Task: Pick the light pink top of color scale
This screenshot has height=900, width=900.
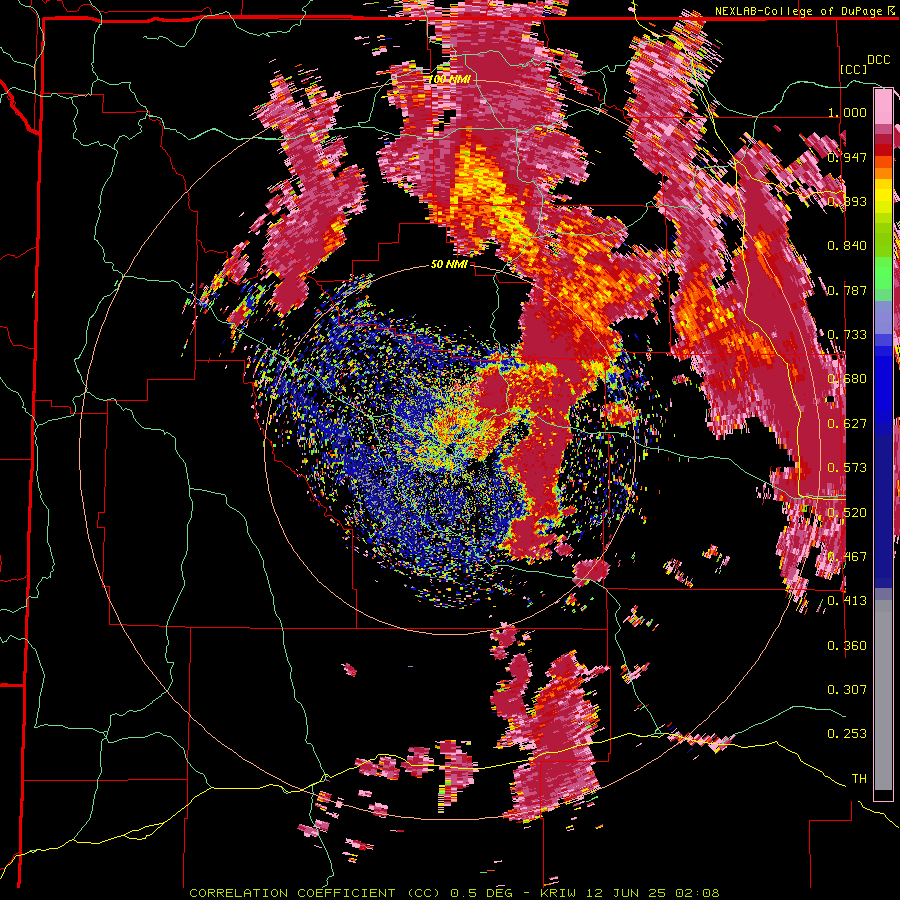Action: 883,107
